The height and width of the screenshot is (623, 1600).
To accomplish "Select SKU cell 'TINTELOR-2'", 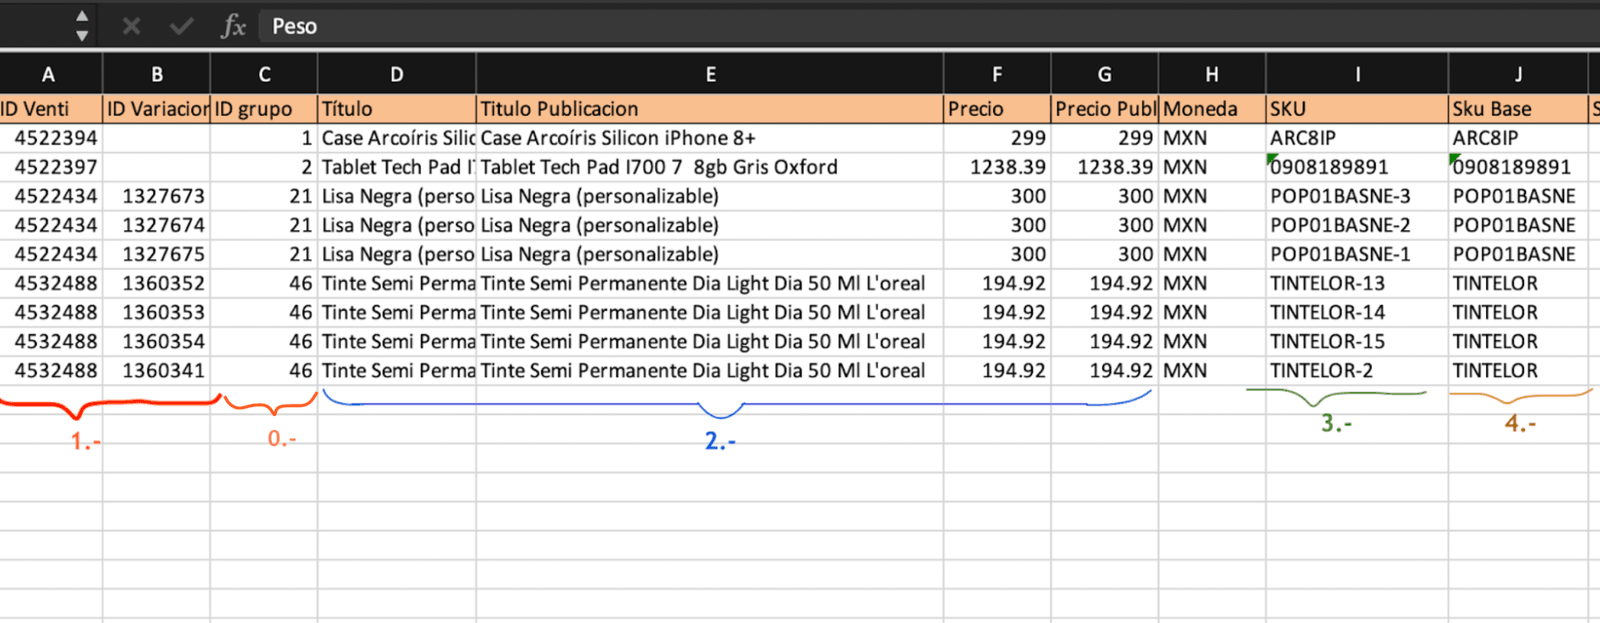I will pos(1357,370).
